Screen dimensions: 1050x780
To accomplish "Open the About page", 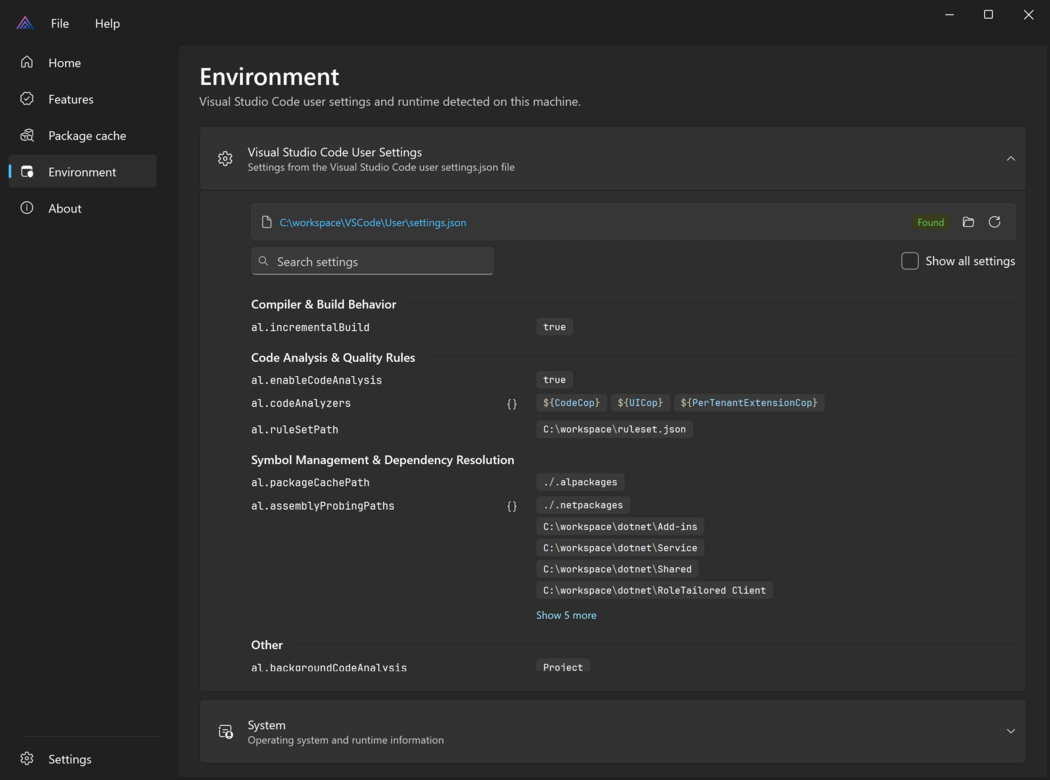I will (x=82, y=208).
